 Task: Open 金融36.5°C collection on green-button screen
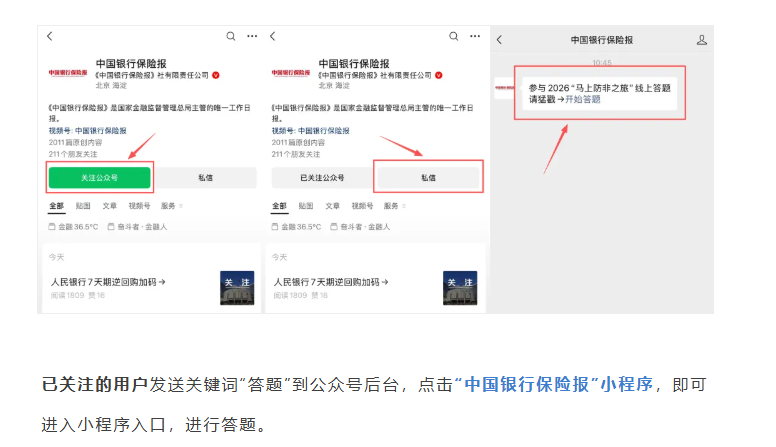pos(73,227)
